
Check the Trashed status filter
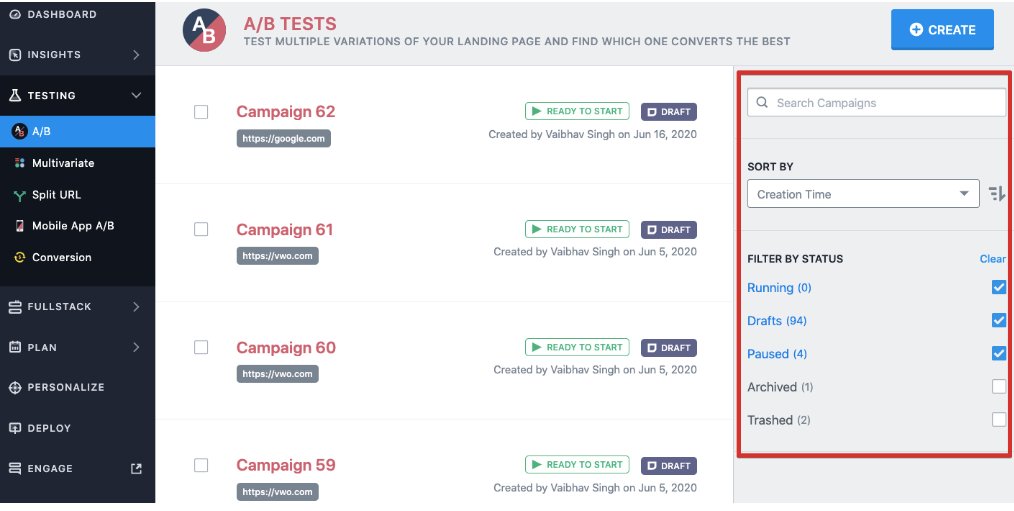pyautogui.click(x=998, y=420)
